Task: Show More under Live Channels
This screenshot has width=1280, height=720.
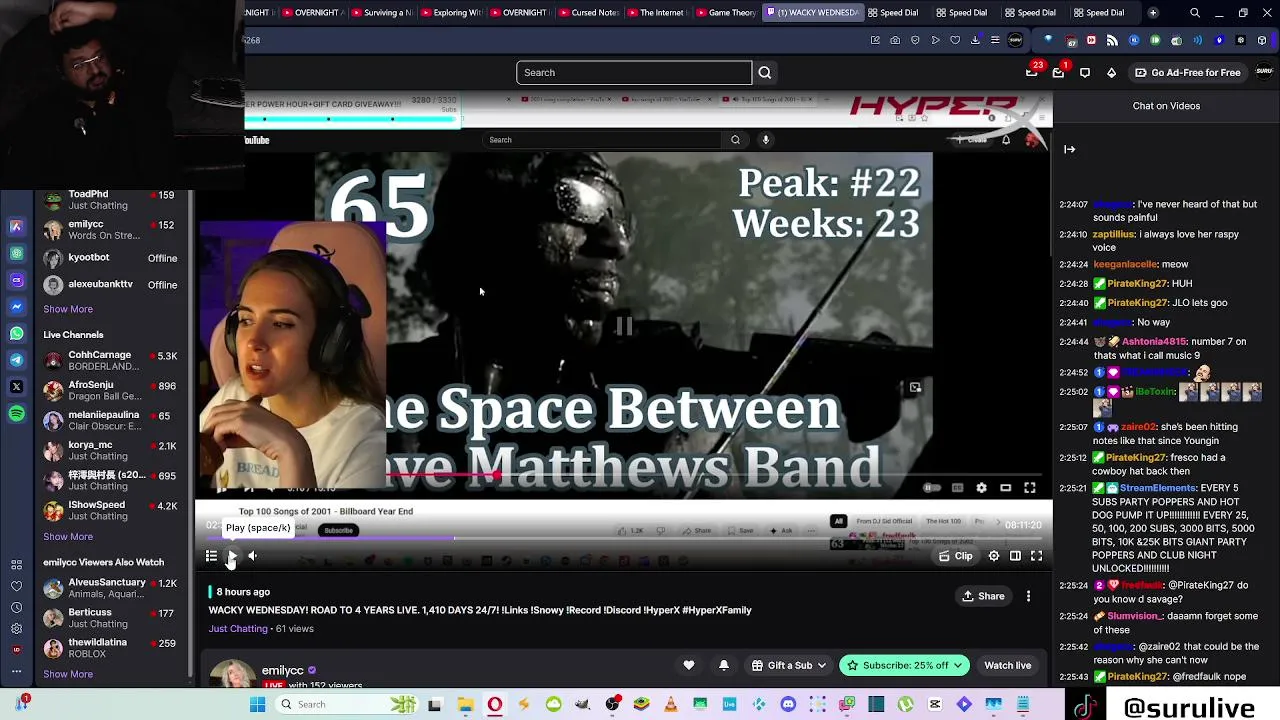Action: [68, 536]
